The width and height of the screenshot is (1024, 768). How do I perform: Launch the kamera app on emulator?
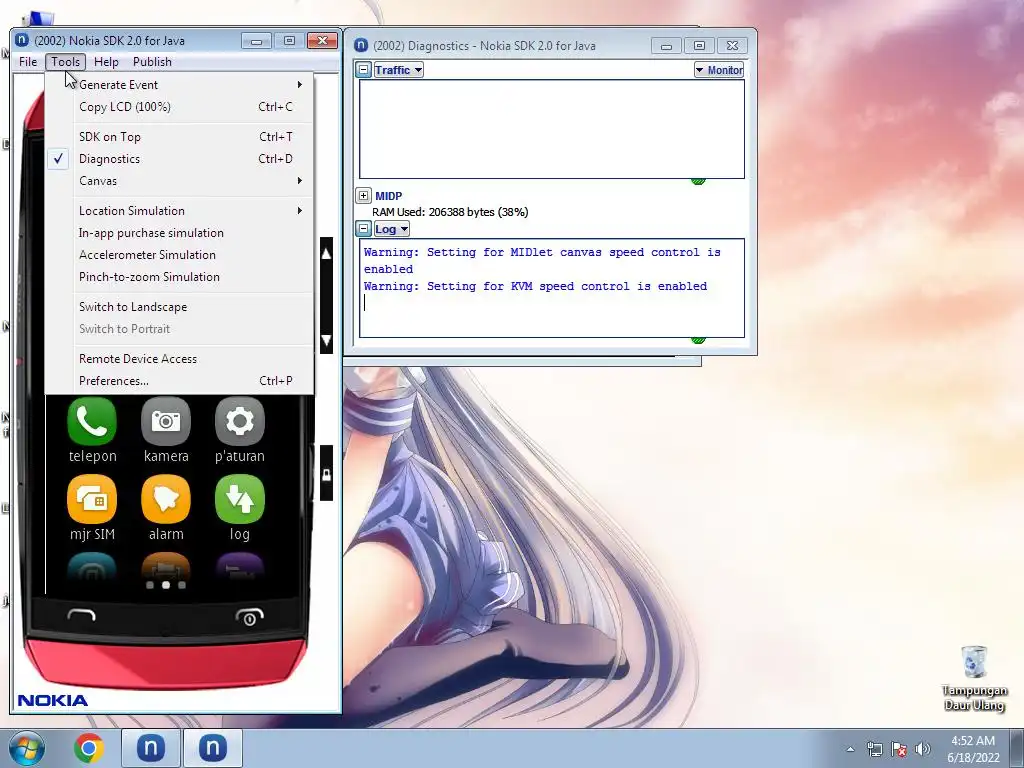(x=166, y=421)
